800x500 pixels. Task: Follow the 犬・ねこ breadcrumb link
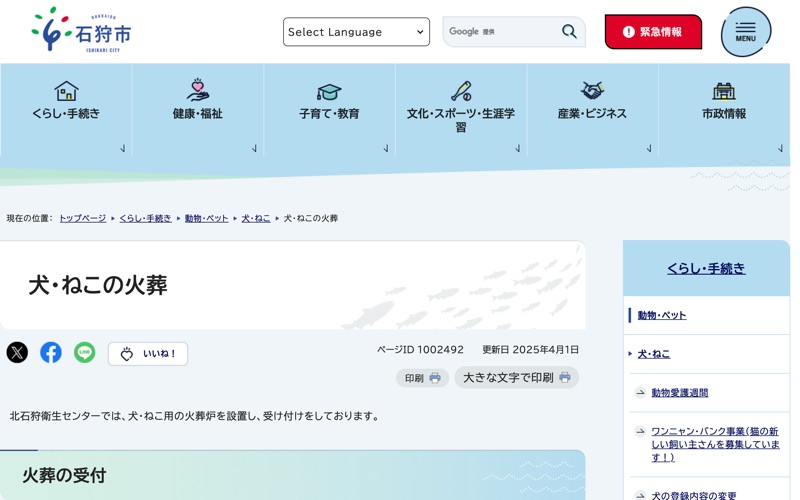click(x=256, y=218)
